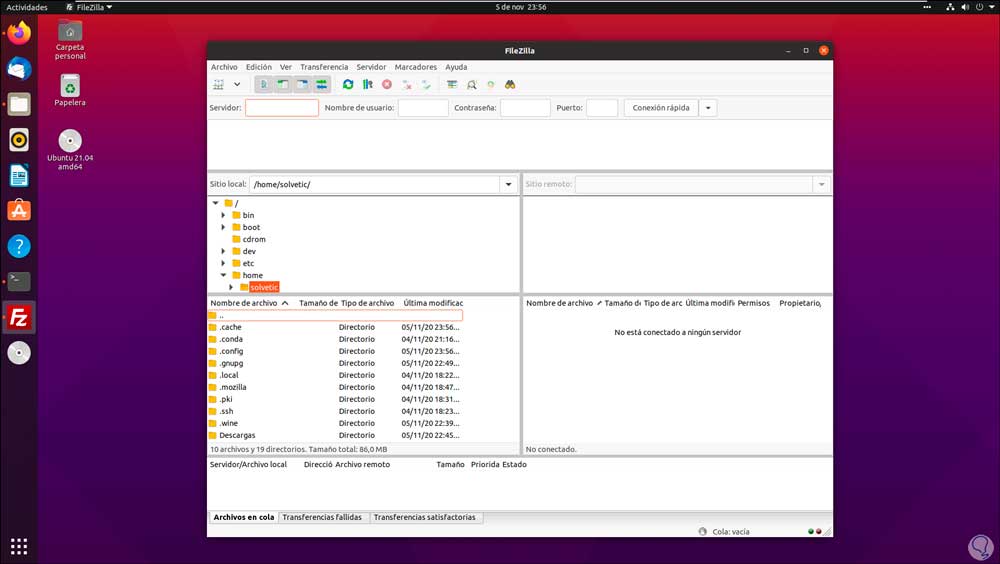Click activity indicator lights in status bar
The image size is (1000, 564).
click(x=814, y=531)
